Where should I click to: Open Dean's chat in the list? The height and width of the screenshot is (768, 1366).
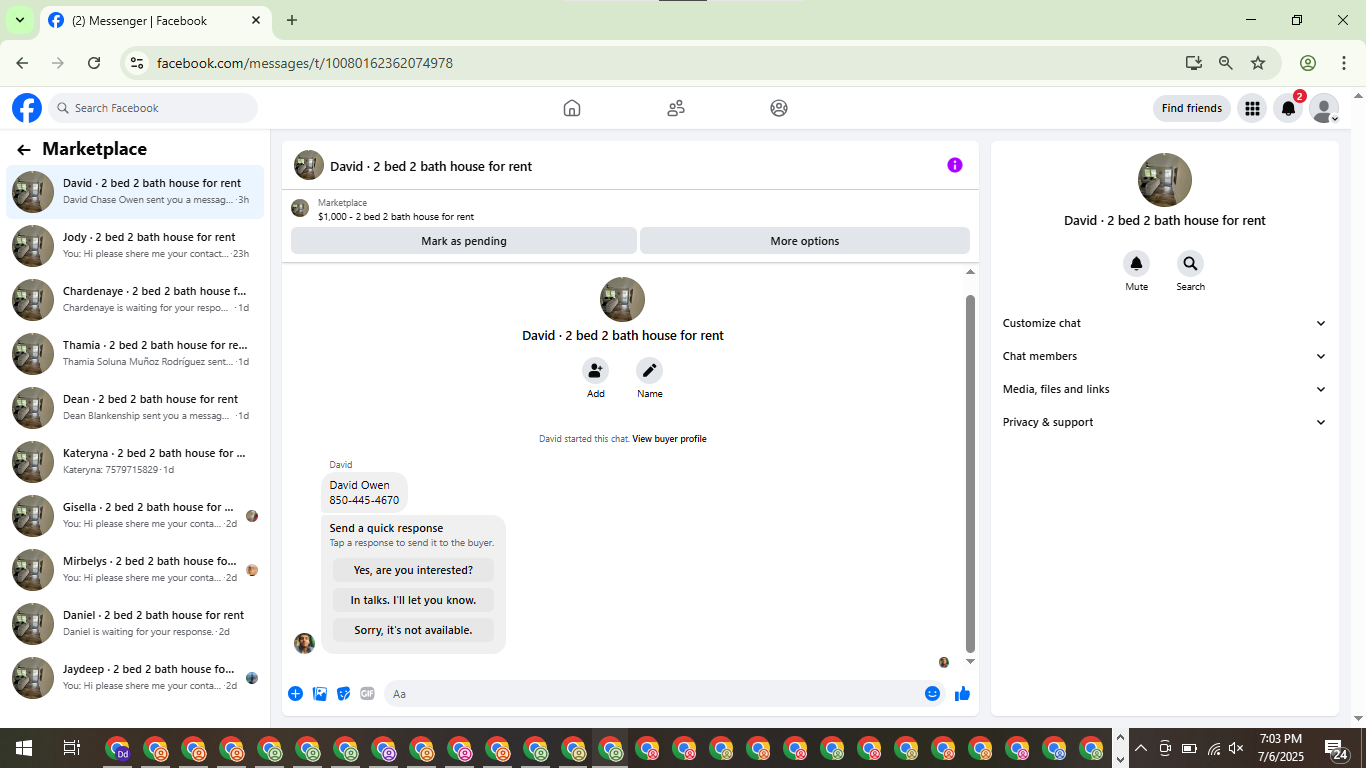135,408
